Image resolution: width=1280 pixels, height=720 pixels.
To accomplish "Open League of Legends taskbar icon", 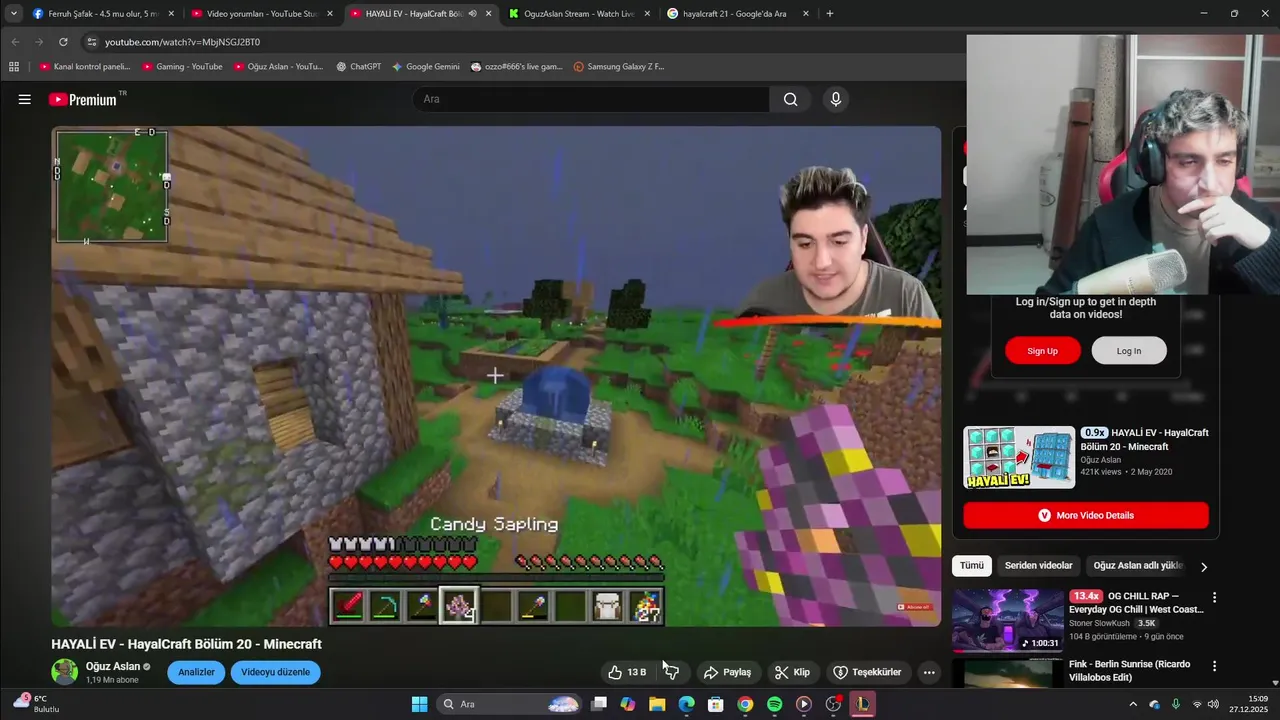I will [x=862, y=704].
